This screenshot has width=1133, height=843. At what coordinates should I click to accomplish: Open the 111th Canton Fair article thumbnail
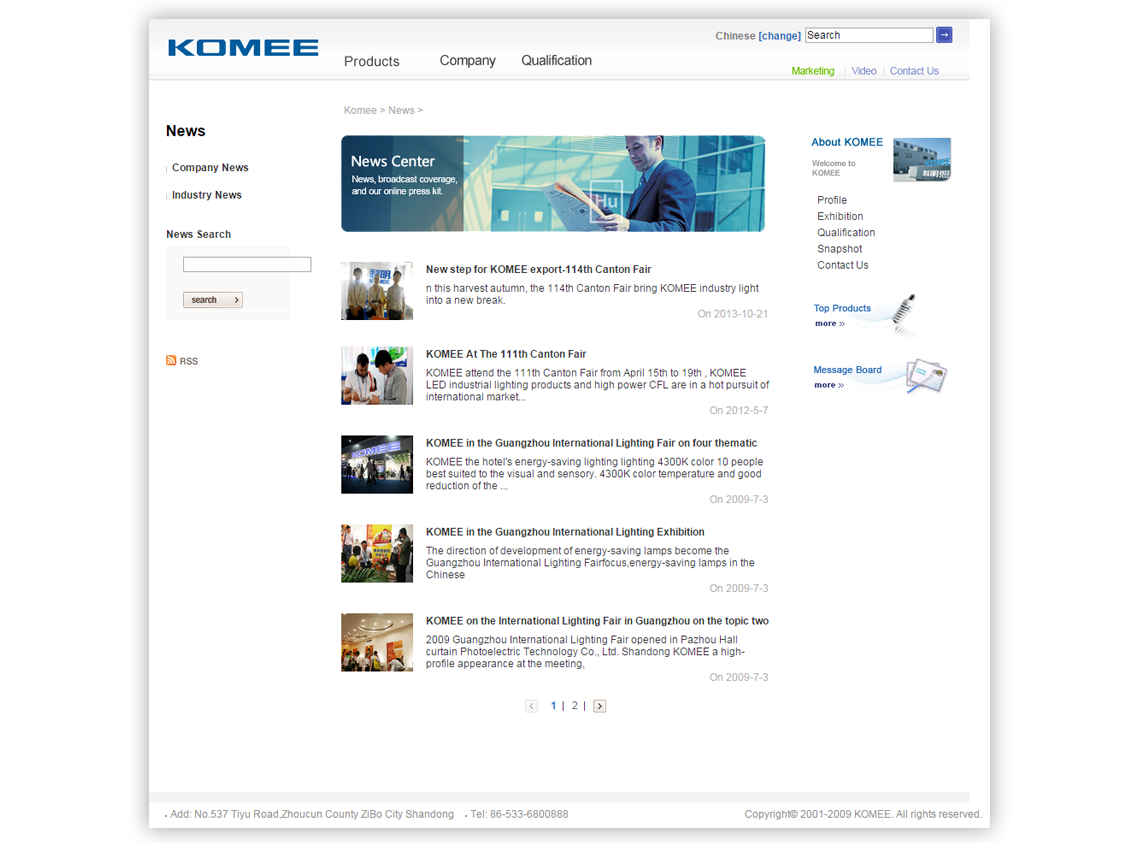377,376
